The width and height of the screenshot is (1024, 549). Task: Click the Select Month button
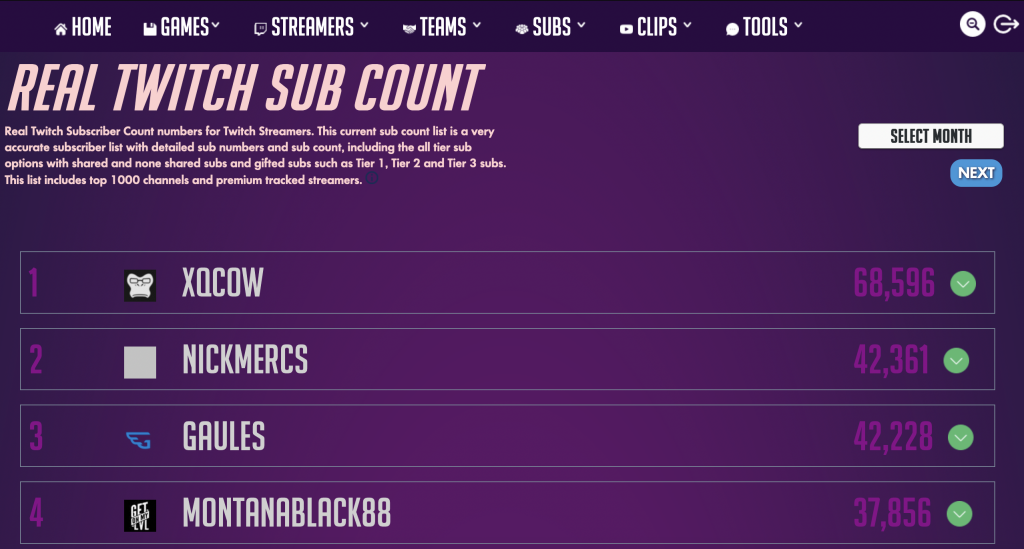click(931, 136)
